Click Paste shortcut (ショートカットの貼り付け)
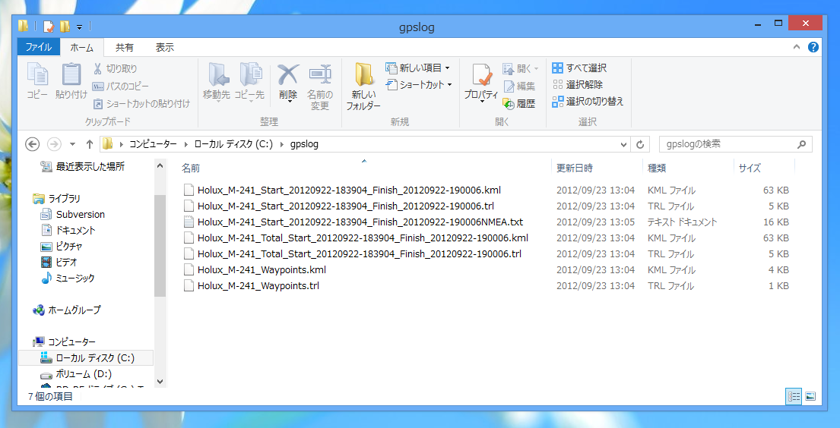This screenshot has height=428, width=840. [x=141, y=103]
